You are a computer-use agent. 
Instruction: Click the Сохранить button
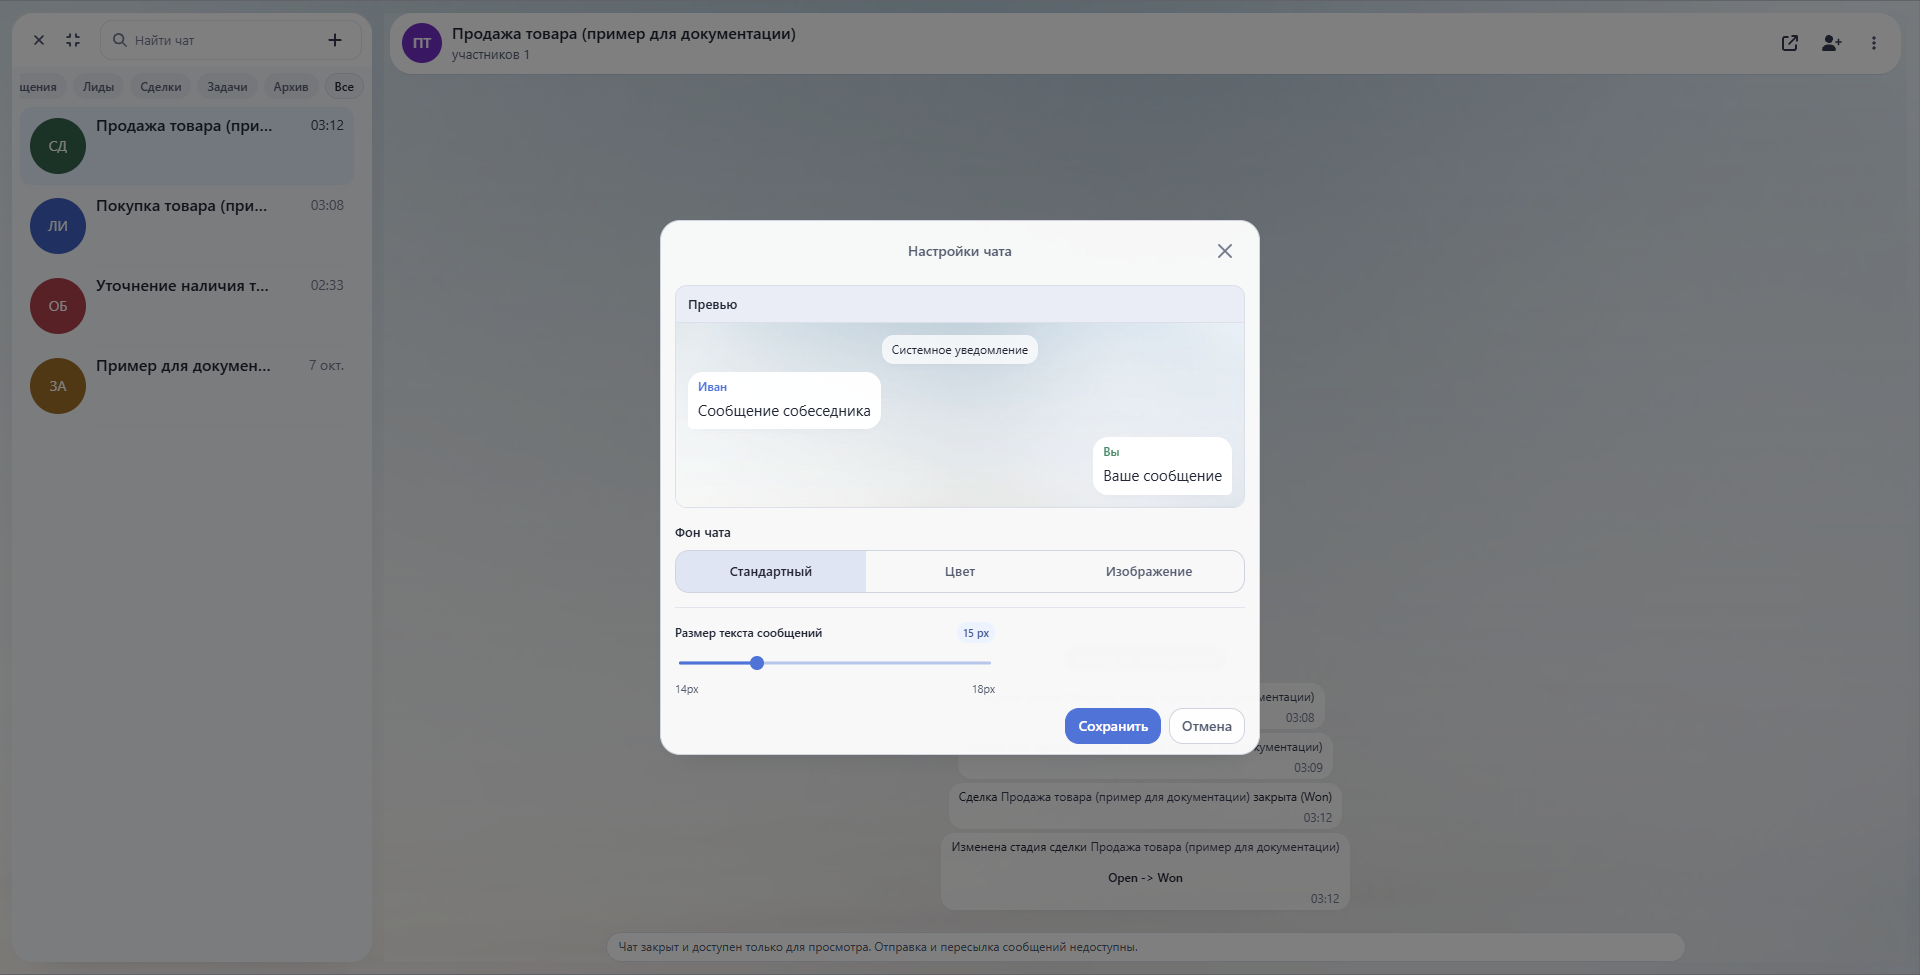1113,726
